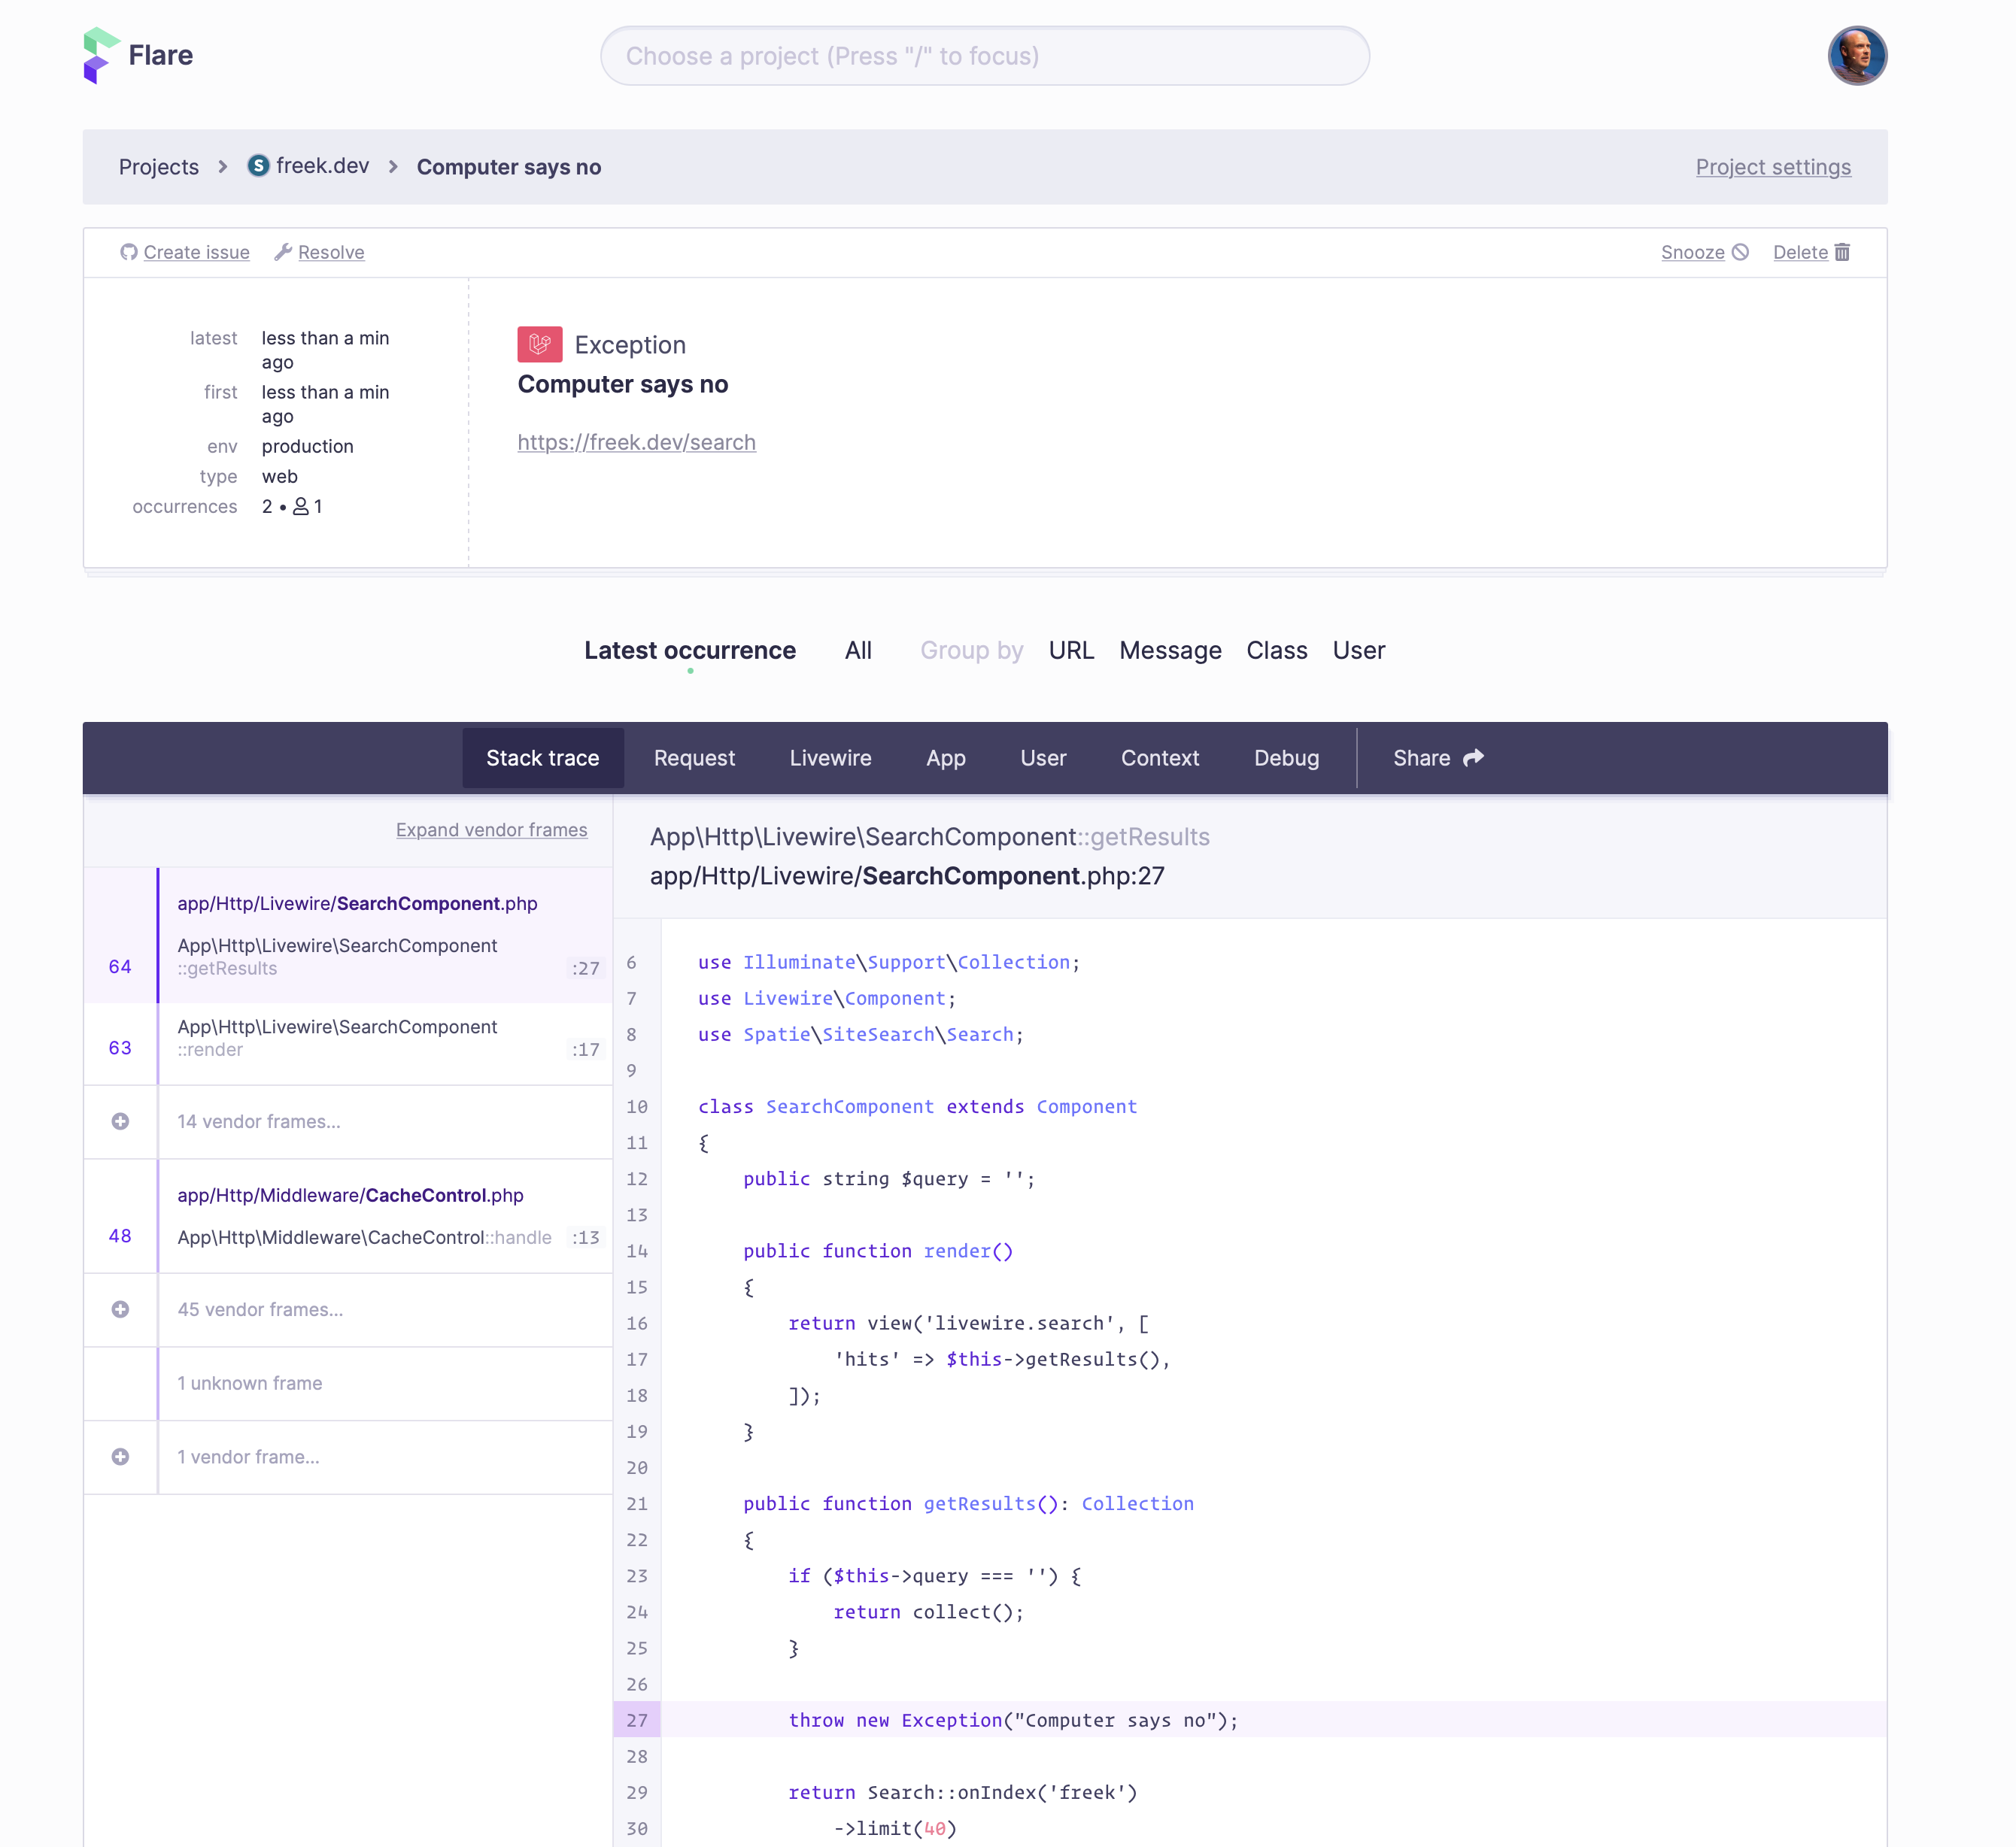Switch to the Context tab

pyautogui.click(x=1159, y=758)
